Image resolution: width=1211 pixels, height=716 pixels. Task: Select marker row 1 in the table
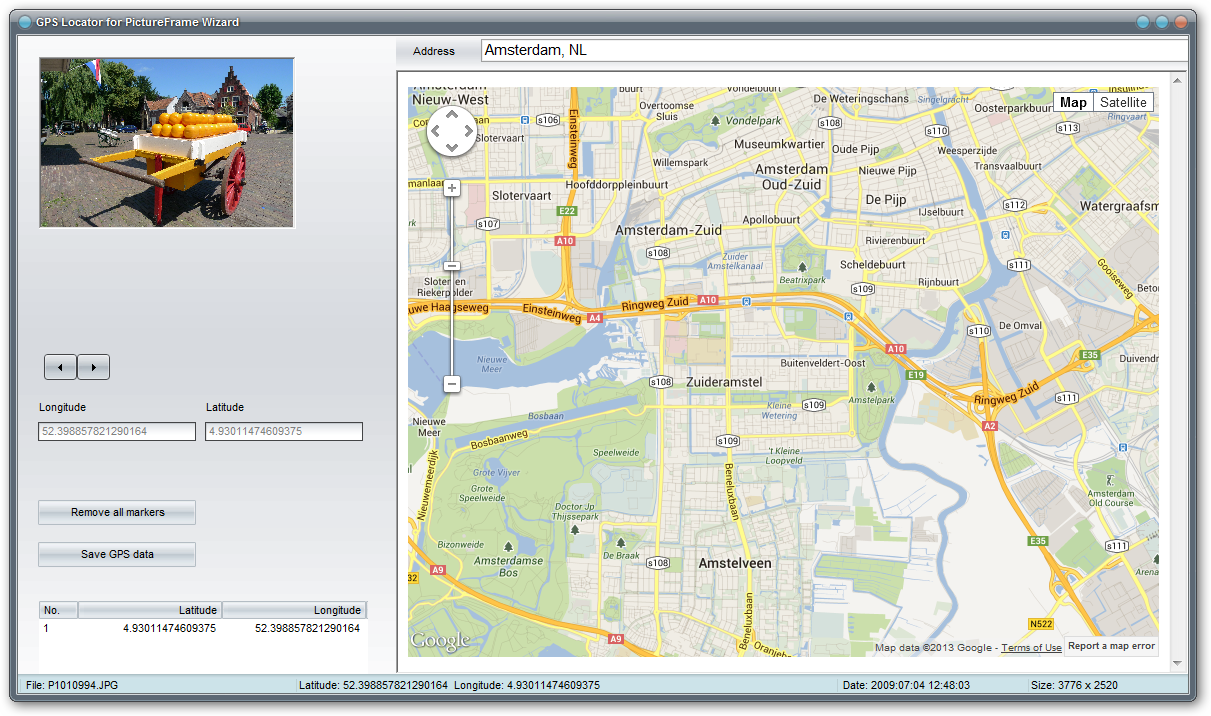pyautogui.click(x=203, y=628)
